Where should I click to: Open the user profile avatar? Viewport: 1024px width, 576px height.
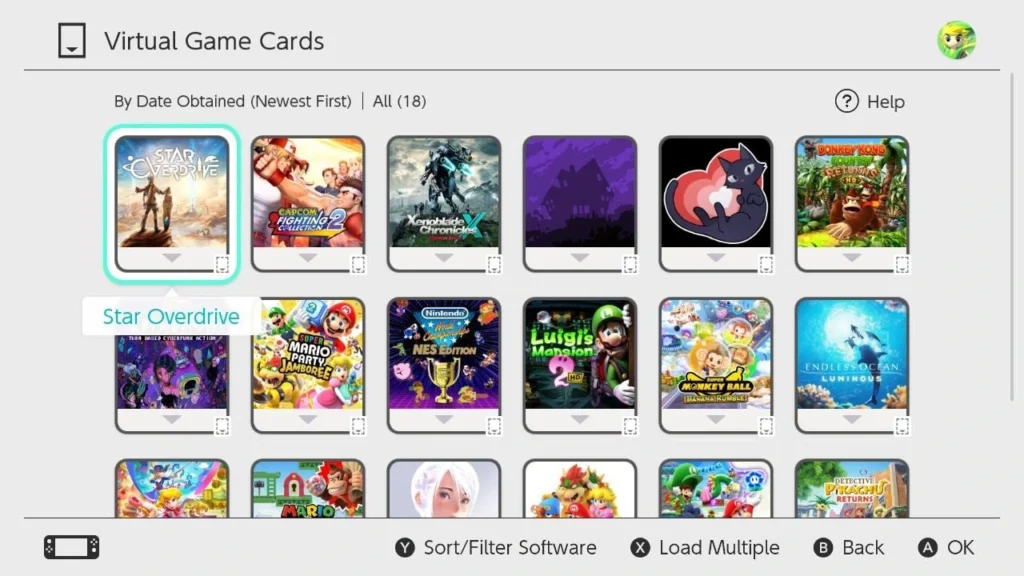[x=957, y=40]
